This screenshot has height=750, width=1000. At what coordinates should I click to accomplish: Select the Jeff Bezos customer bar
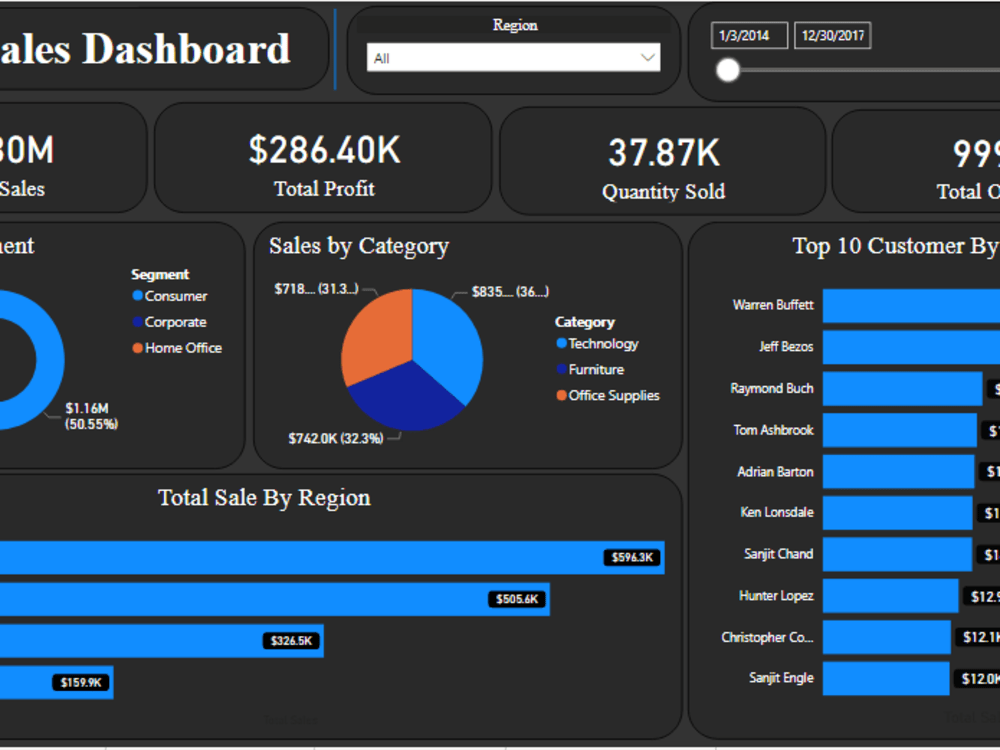pyautogui.click(x=905, y=347)
